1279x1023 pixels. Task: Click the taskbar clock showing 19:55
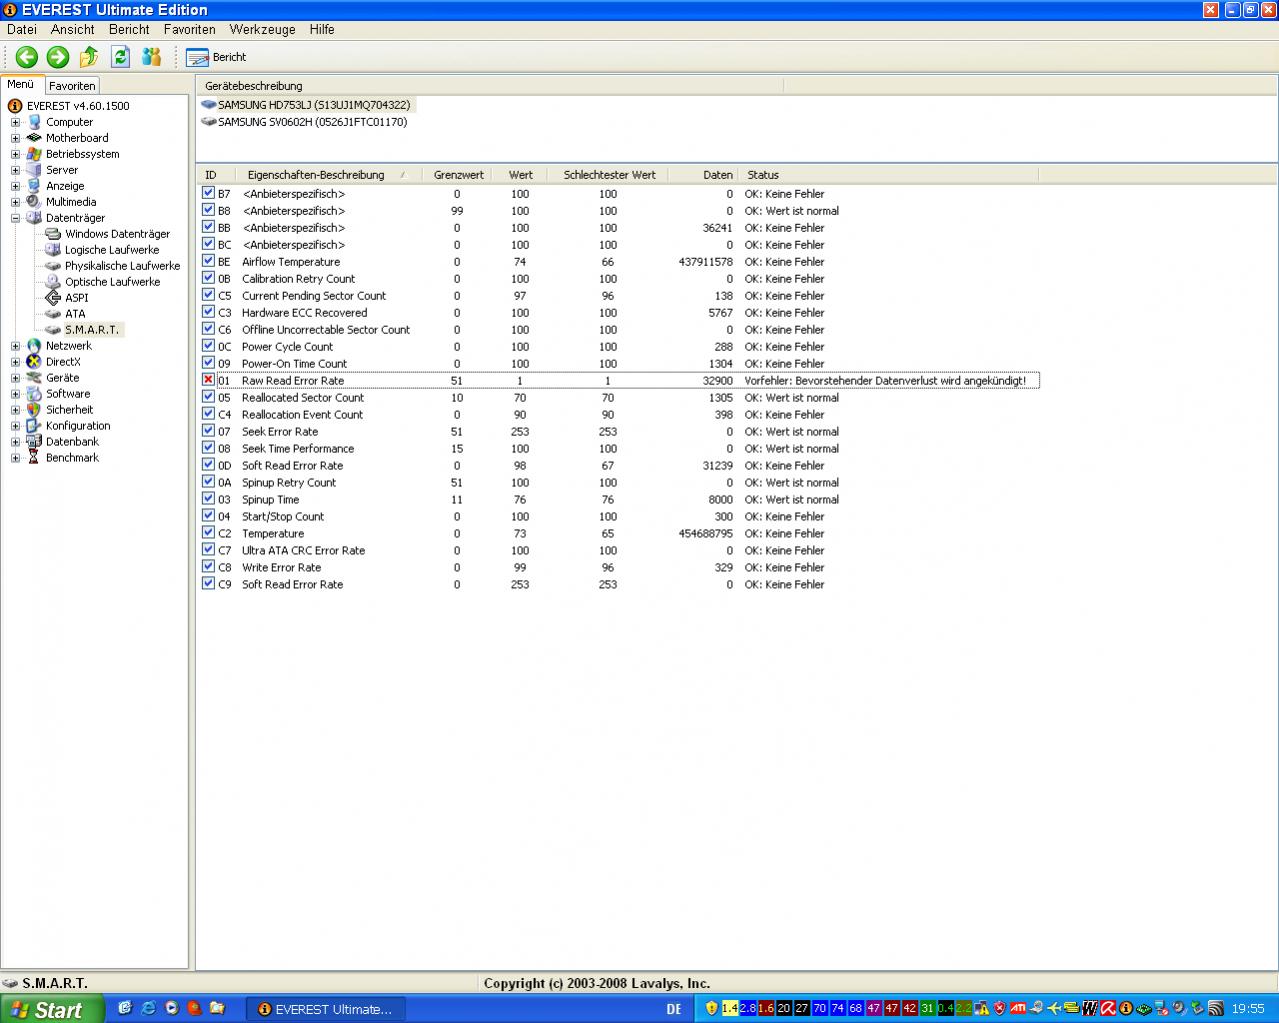(x=1248, y=1009)
